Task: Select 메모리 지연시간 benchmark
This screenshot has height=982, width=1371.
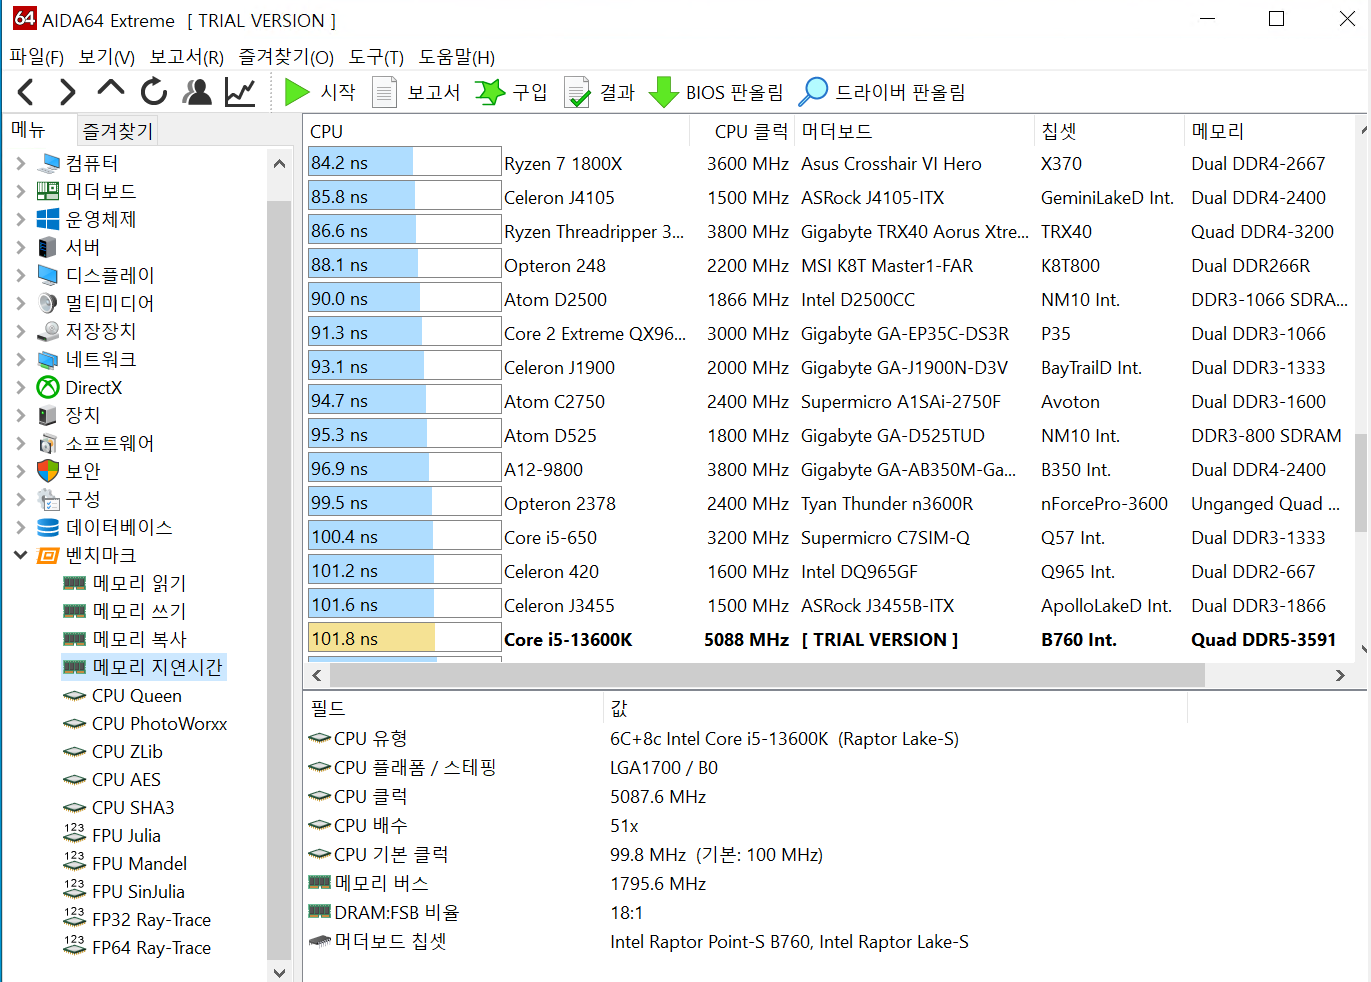Action: tap(157, 667)
